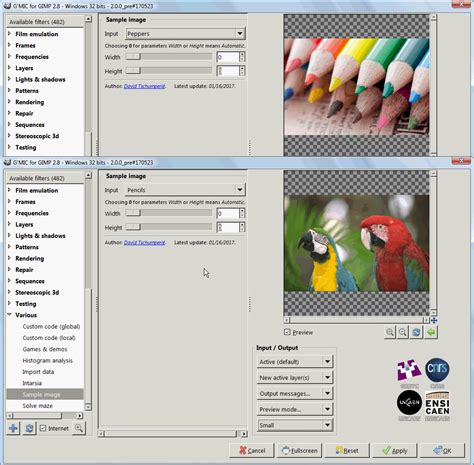Viewport: 474px width, 465px height.
Task: Click the blue refresh preview icon
Action: 416,332
